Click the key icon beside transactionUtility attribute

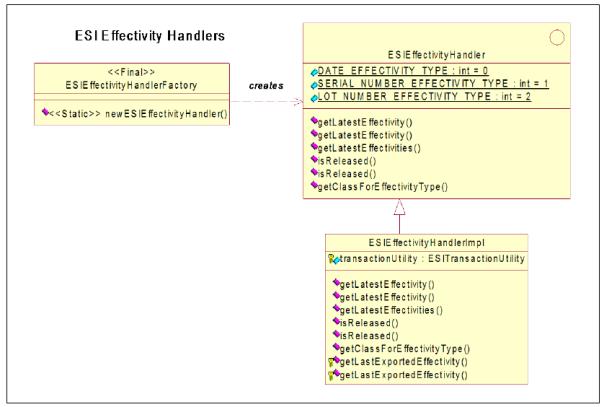pyautogui.click(x=331, y=259)
